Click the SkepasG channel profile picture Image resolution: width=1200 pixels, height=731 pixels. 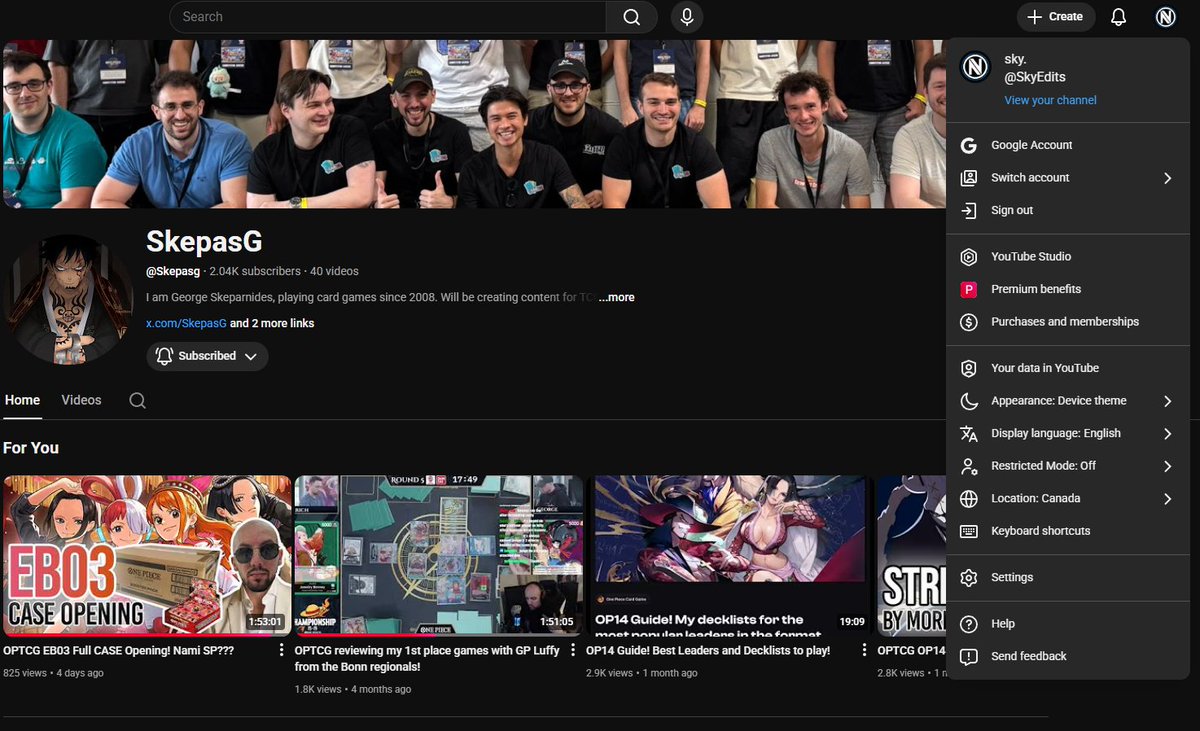[x=69, y=299]
